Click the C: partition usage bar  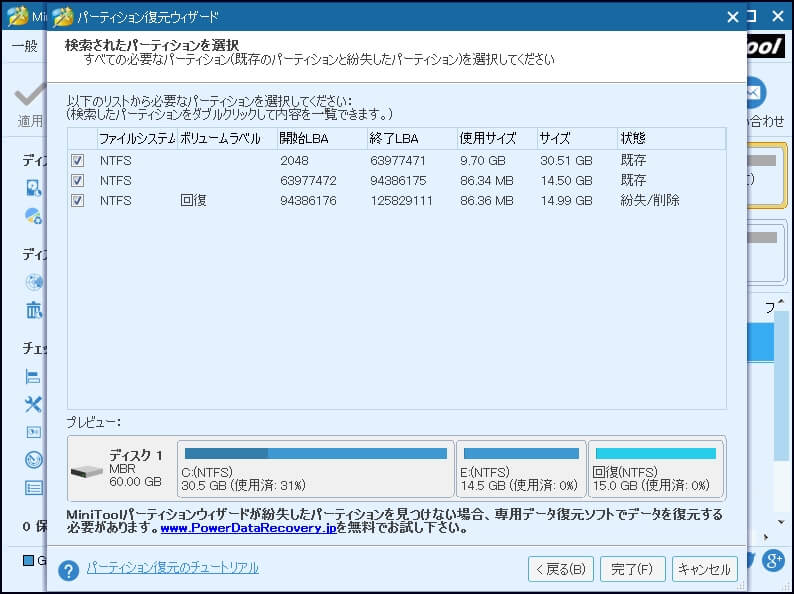pos(316,453)
